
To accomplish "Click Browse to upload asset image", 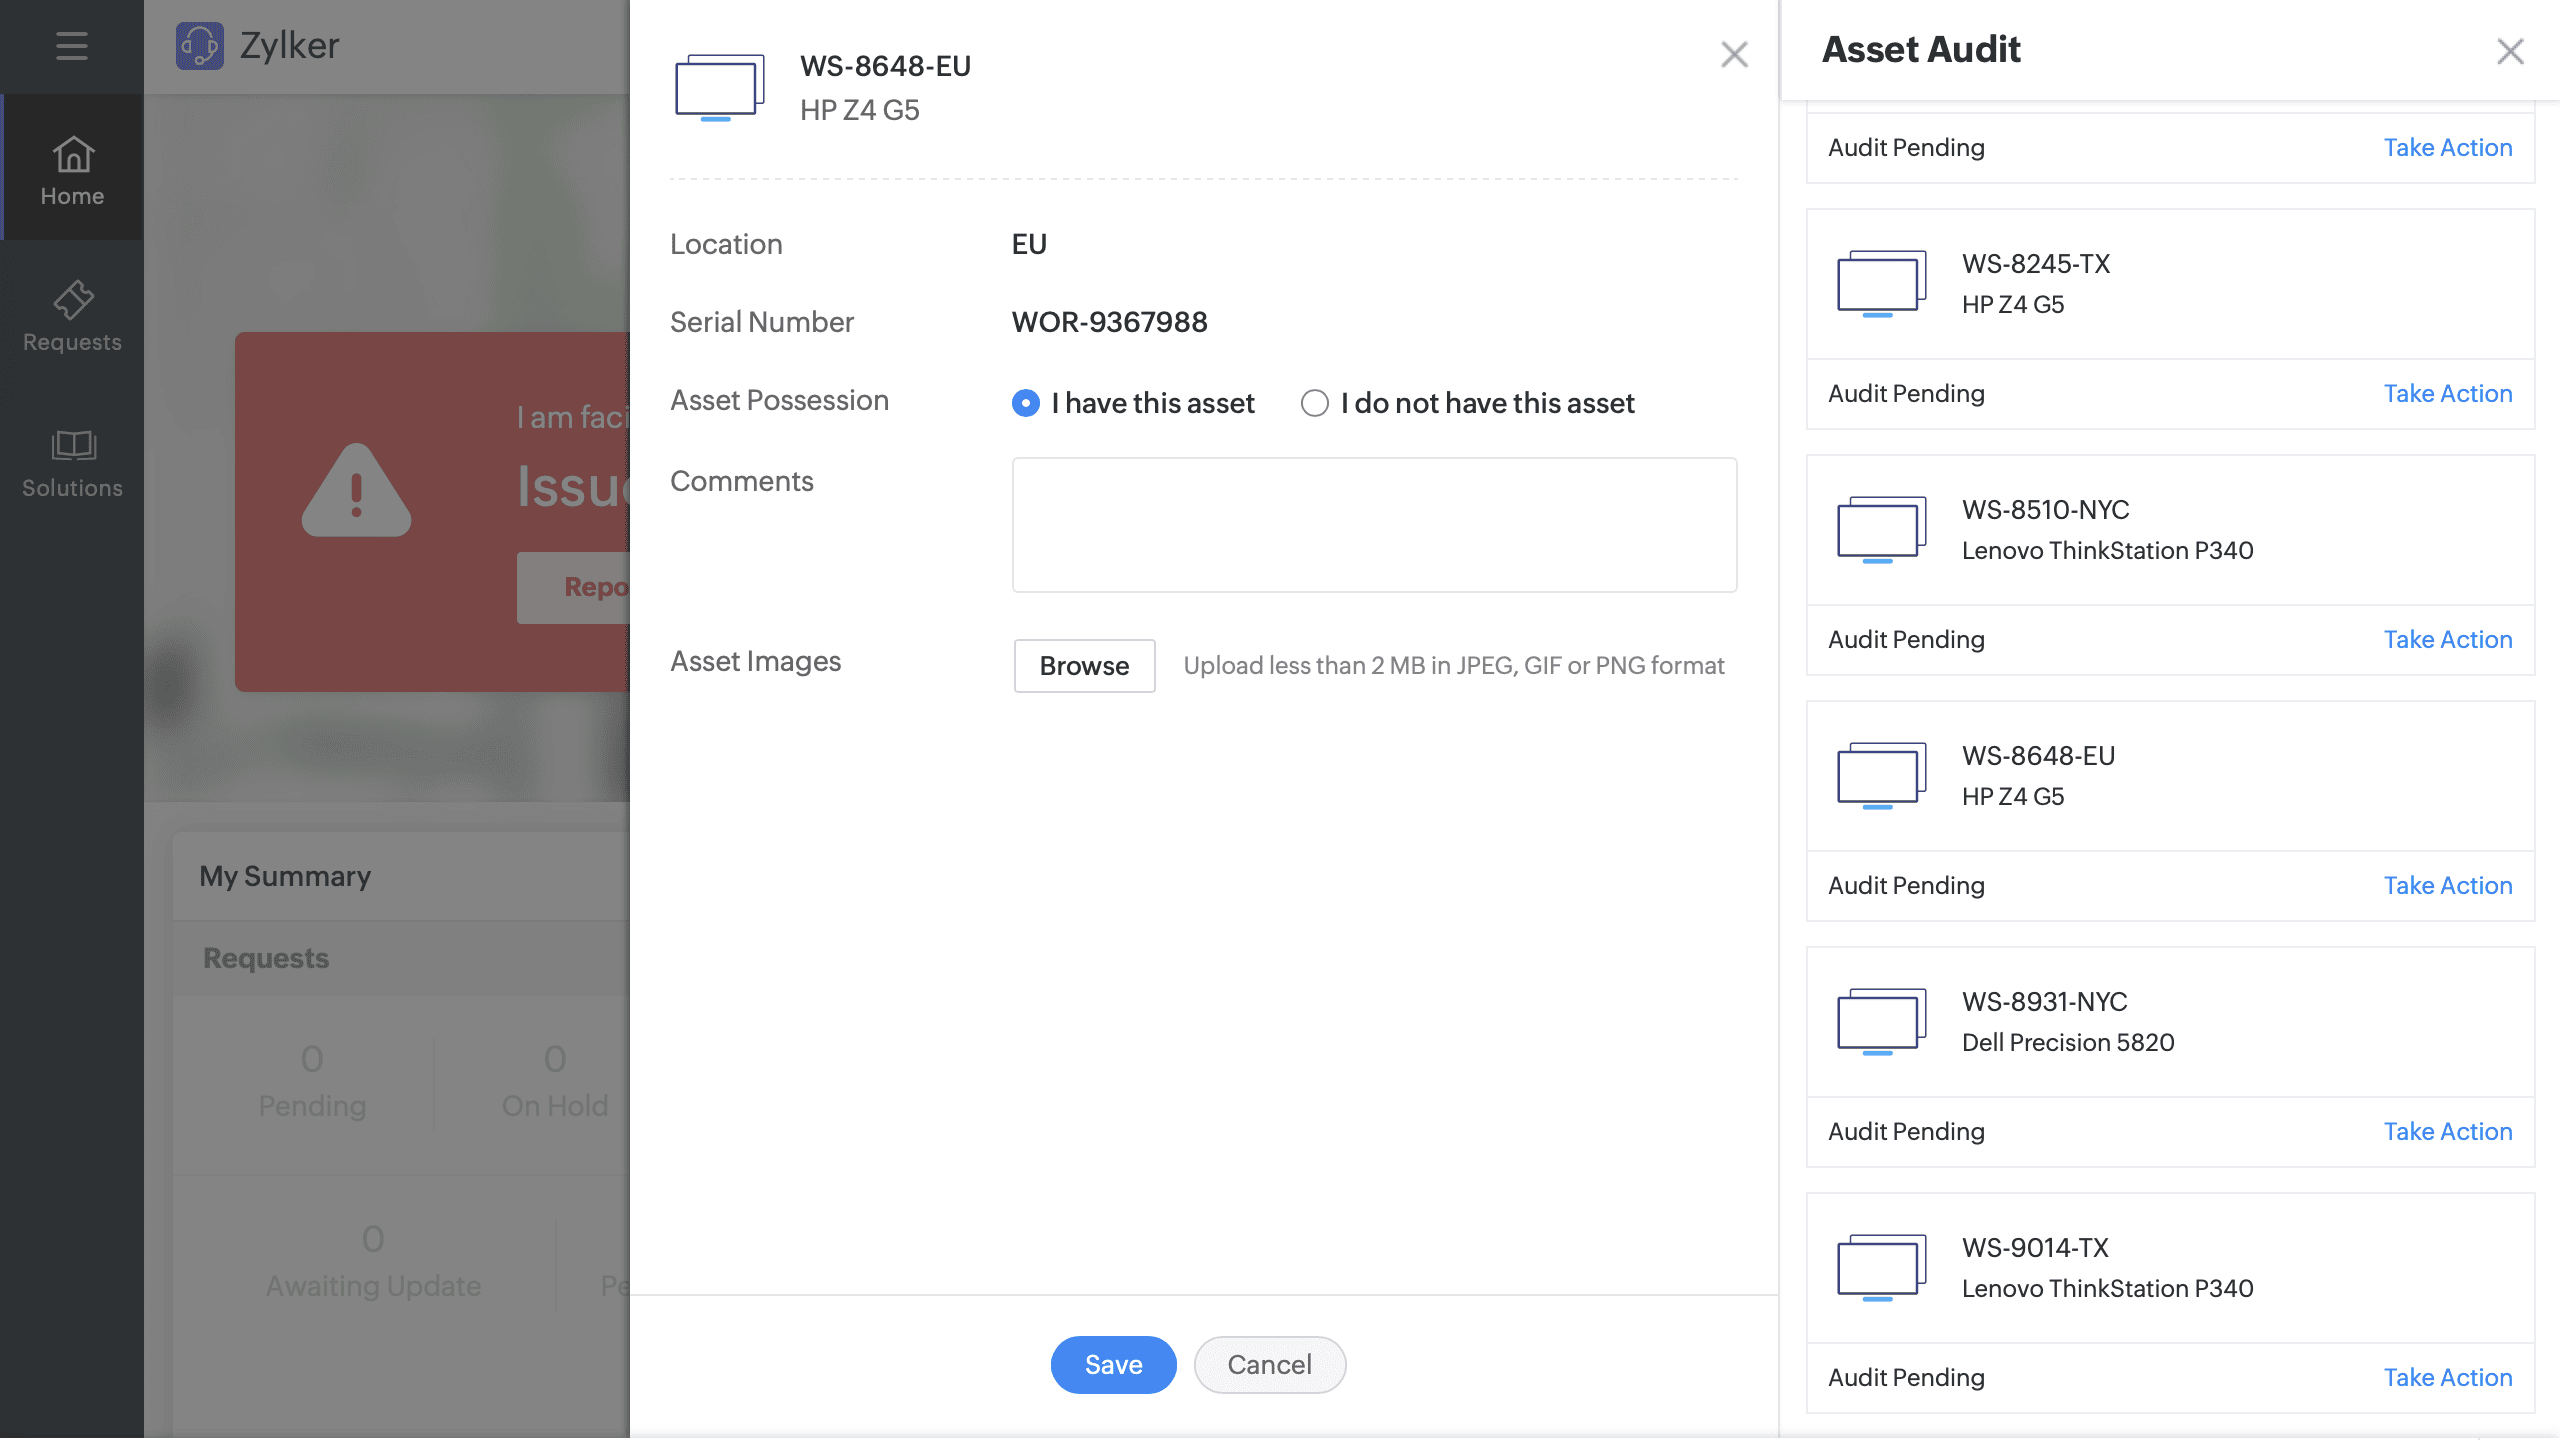I will pyautogui.click(x=1084, y=666).
